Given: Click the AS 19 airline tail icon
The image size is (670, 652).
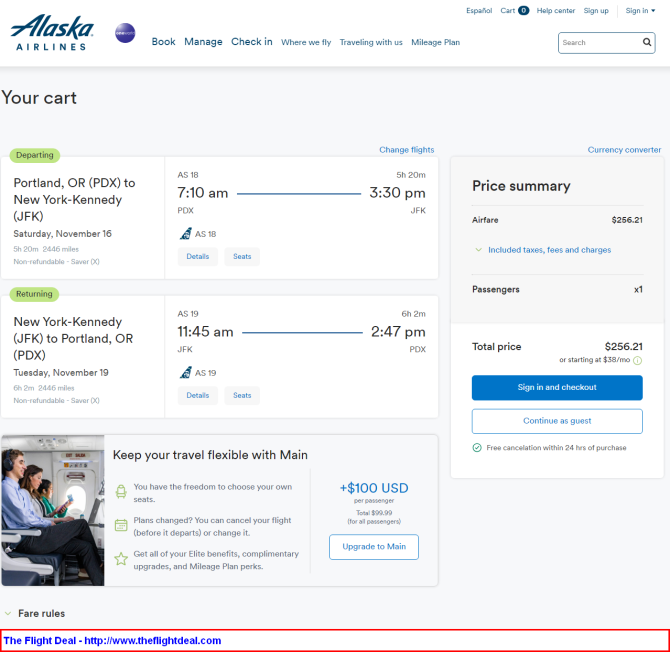Looking at the screenshot, I should tap(185, 373).
